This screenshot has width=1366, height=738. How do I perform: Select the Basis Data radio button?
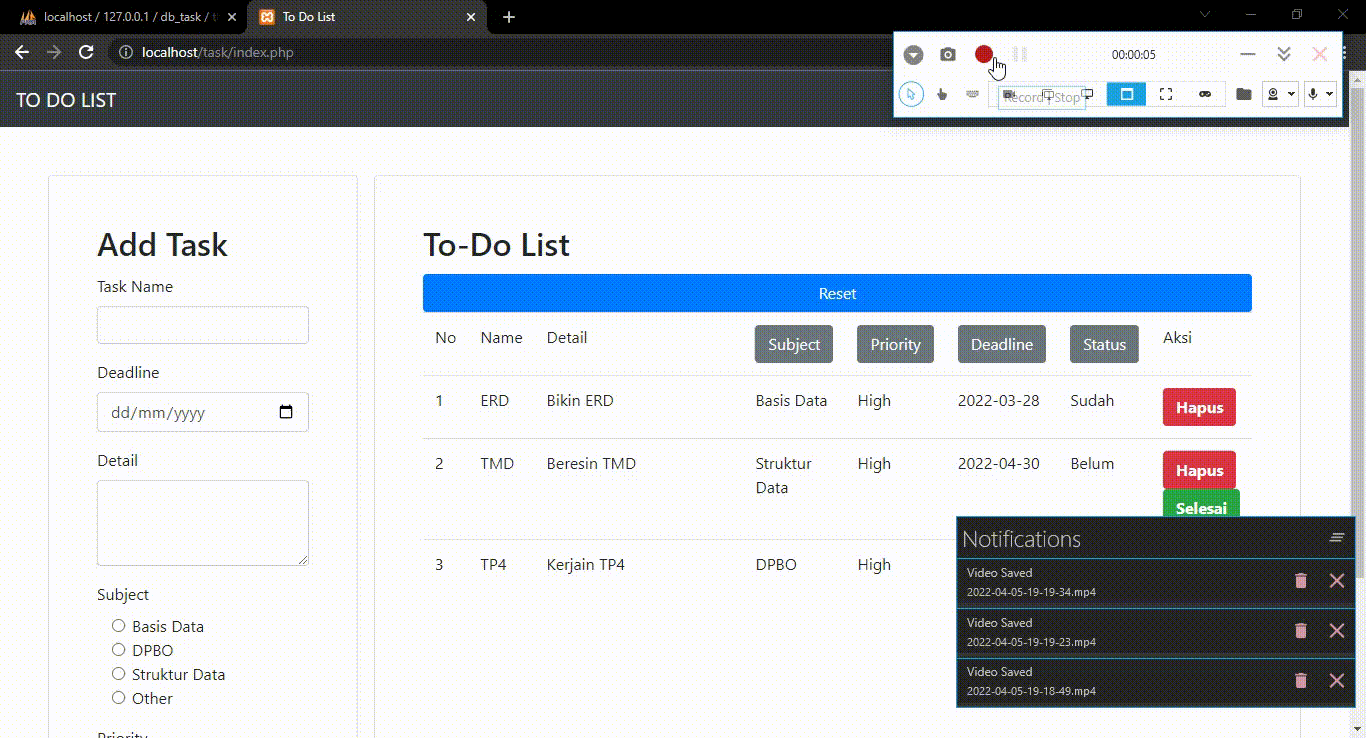[118, 626]
